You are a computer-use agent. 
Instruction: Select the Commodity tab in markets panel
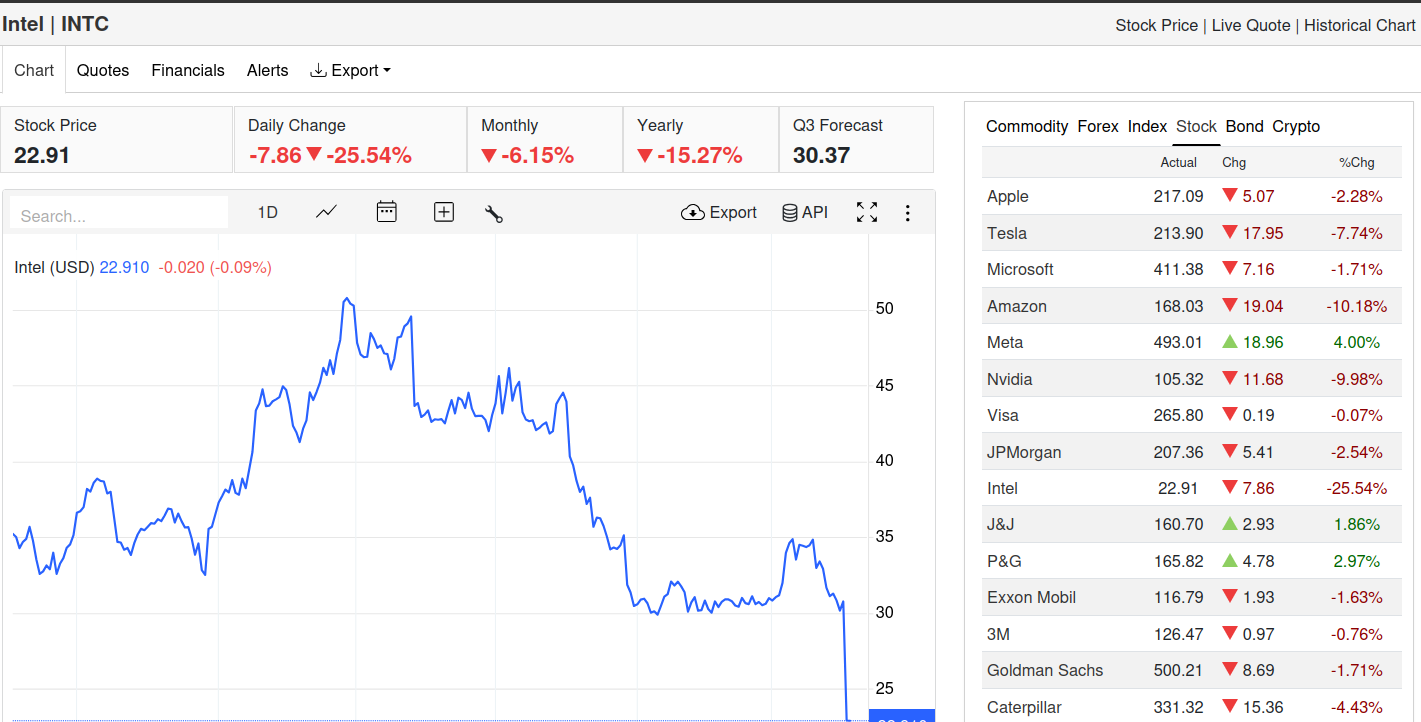pos(1027,126)
